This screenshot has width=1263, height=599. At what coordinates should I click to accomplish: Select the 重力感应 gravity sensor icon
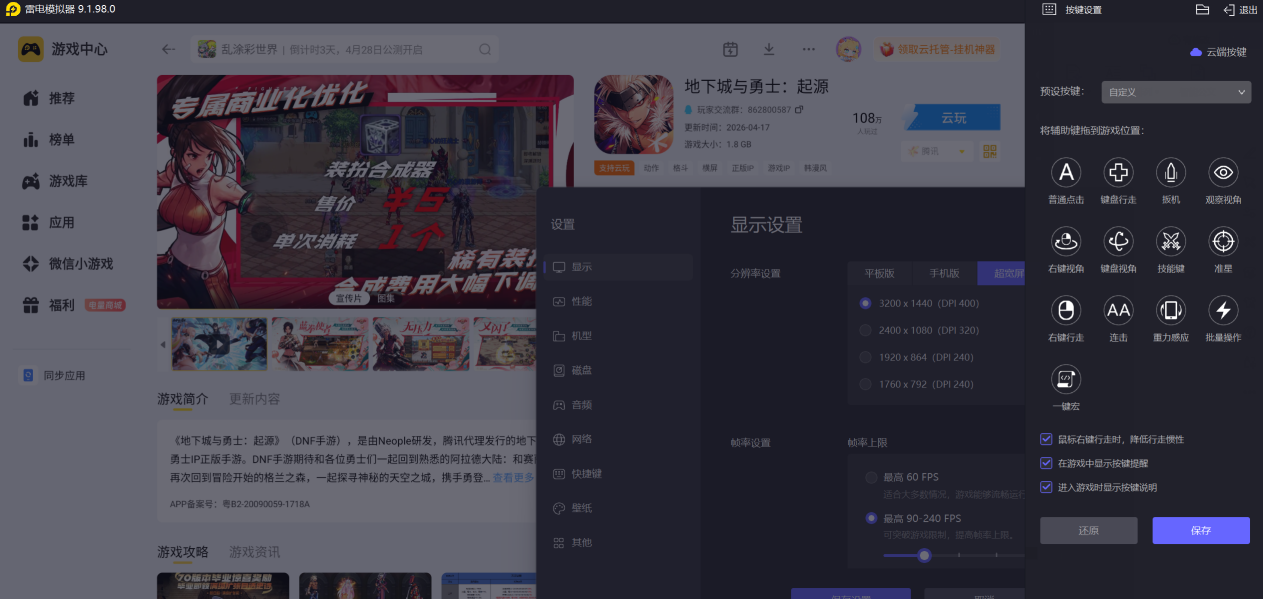click(x=1170, y=310)
